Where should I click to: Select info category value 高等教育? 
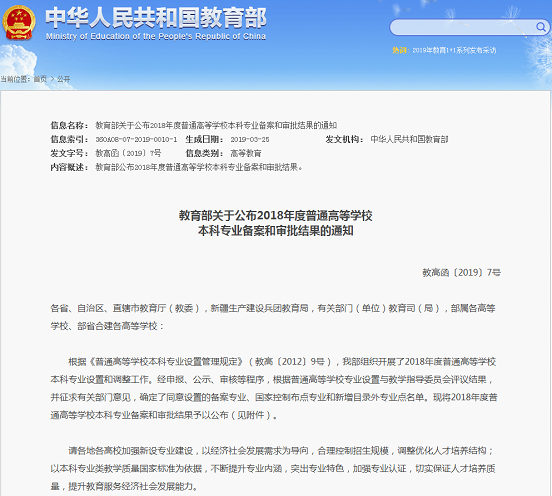pos(246,153)
